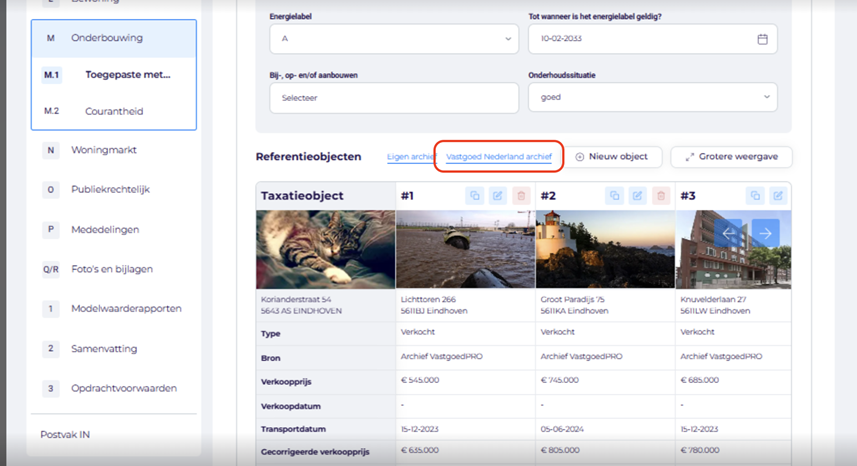Open Bij-, op- en/of aanbouwen selector
The image size is (857, 466).
tap(393, 97)
